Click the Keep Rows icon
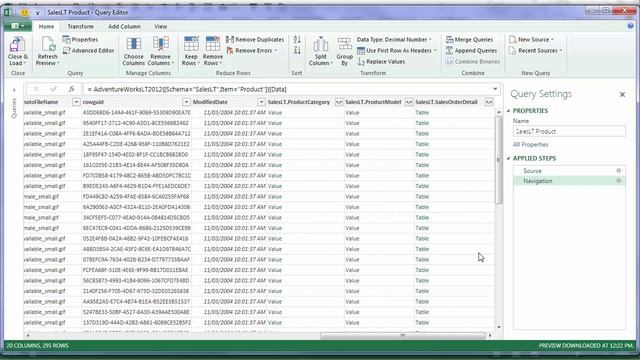 (191, 44)
